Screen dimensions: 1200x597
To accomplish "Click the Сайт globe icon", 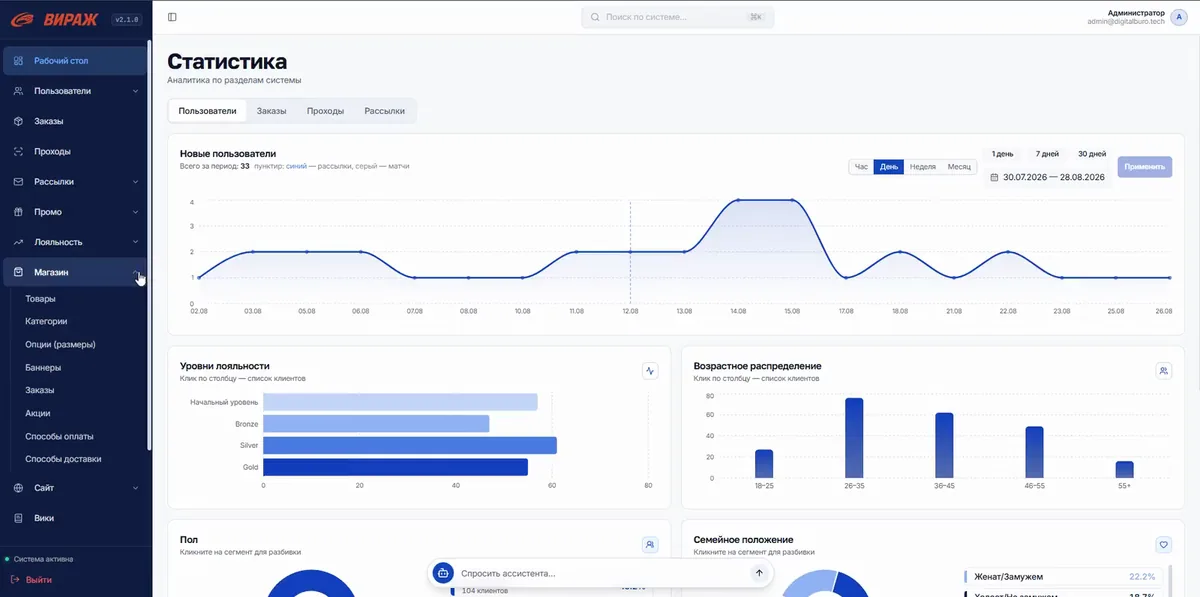I will pos(19,488).
